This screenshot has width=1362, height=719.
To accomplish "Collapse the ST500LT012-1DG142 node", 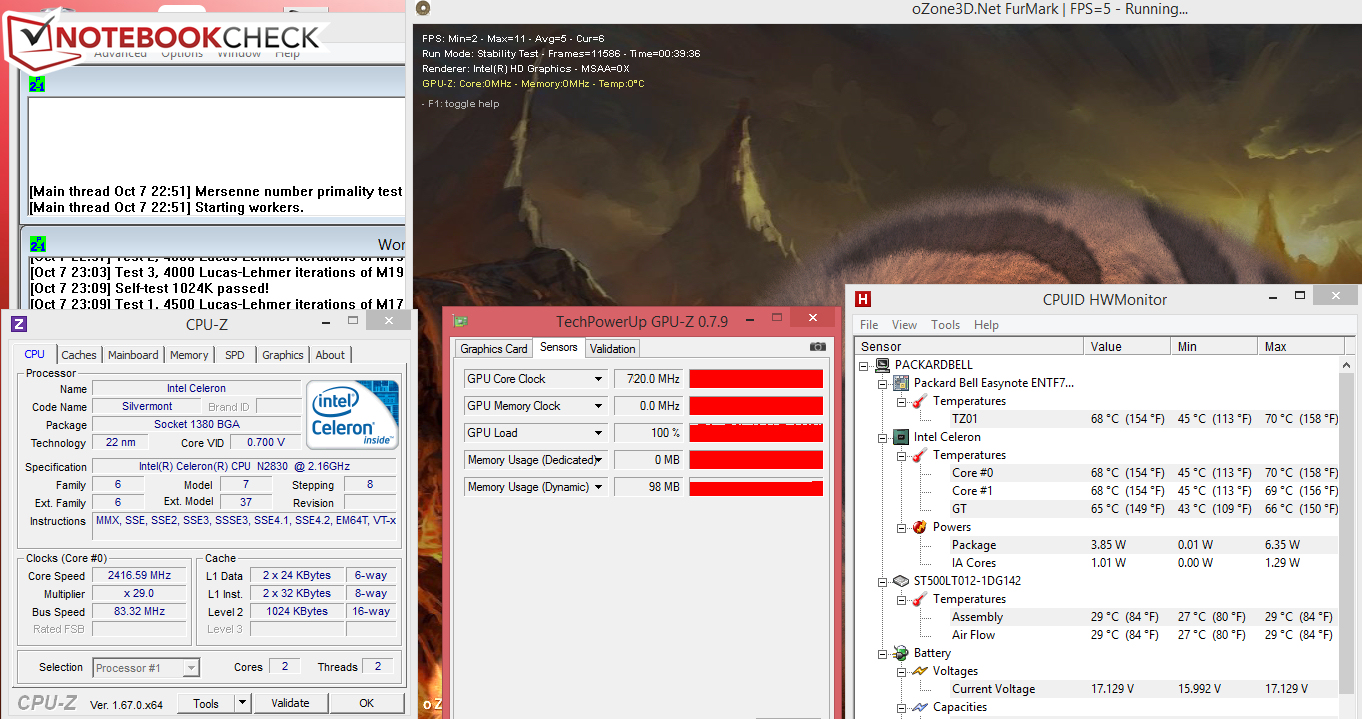I will pyautogui.click(x=883, y=581).
